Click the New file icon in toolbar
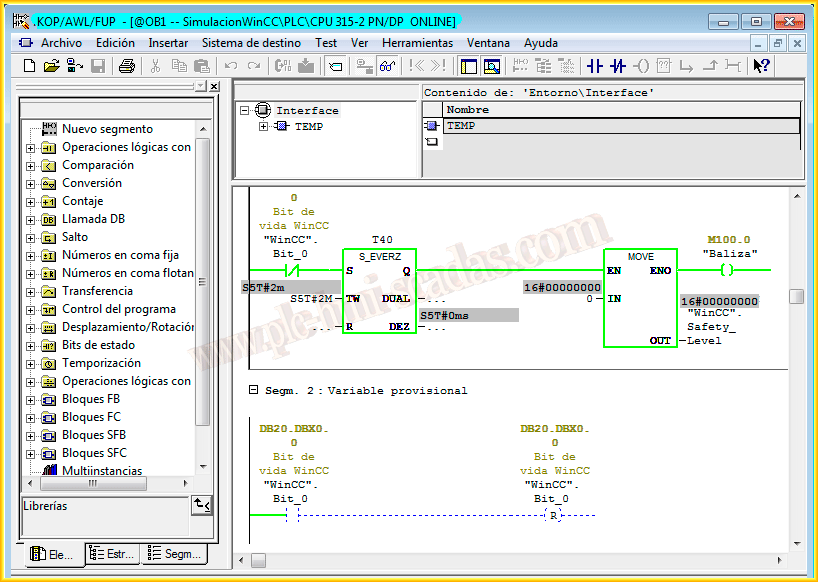Screen dimensions: 818x582 (29, 66)
